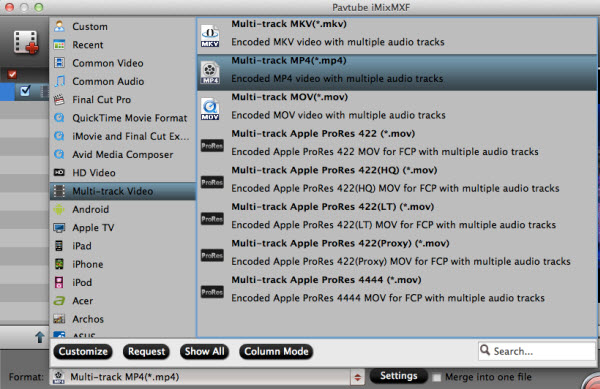Select Archos category
600x389 pixels.
pos(122,319)
